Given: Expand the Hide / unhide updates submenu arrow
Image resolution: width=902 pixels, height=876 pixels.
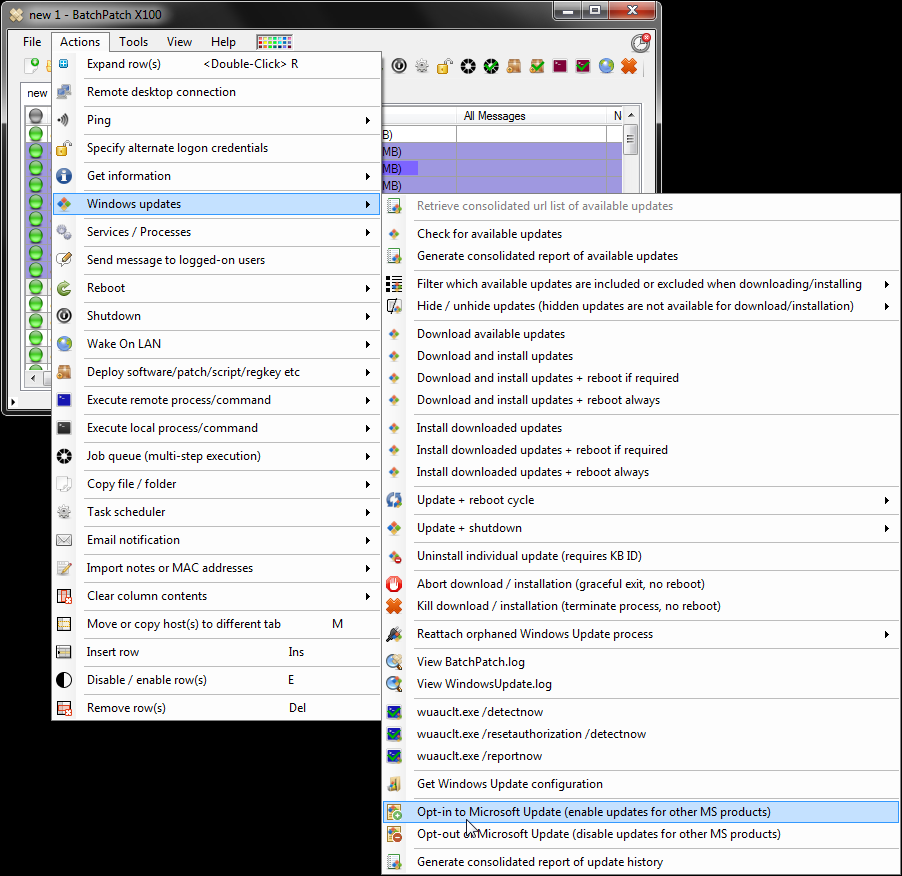Looking at the screenshot, I should pos(887,306).
